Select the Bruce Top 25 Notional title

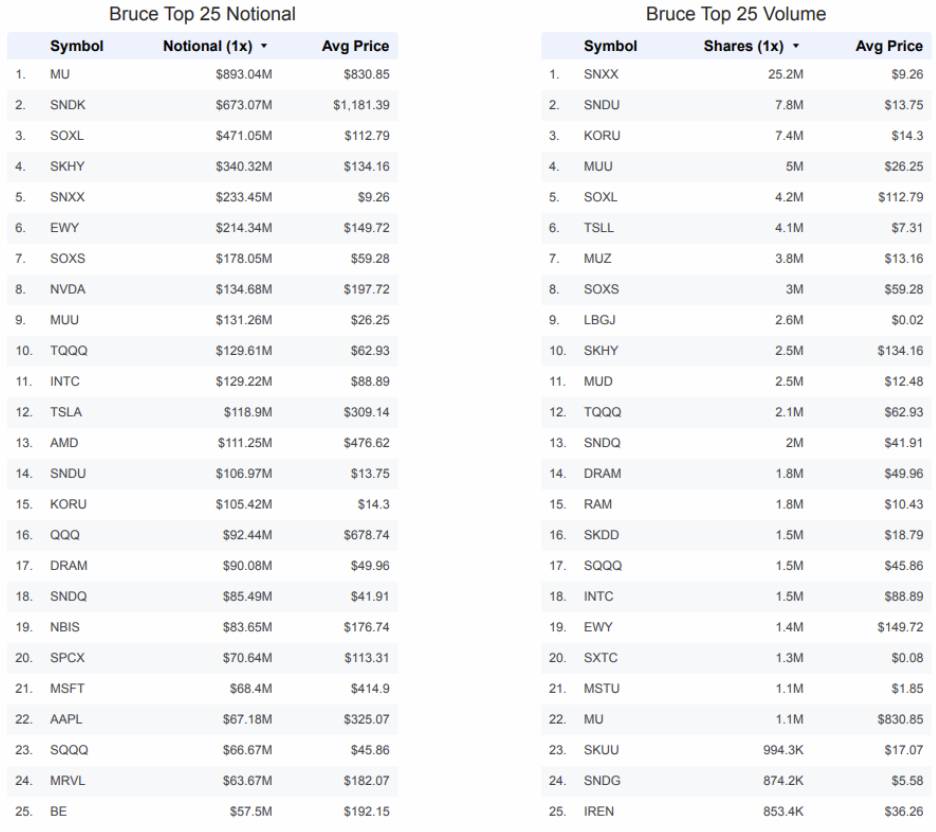pyautogui.click(x=202, y=14)
